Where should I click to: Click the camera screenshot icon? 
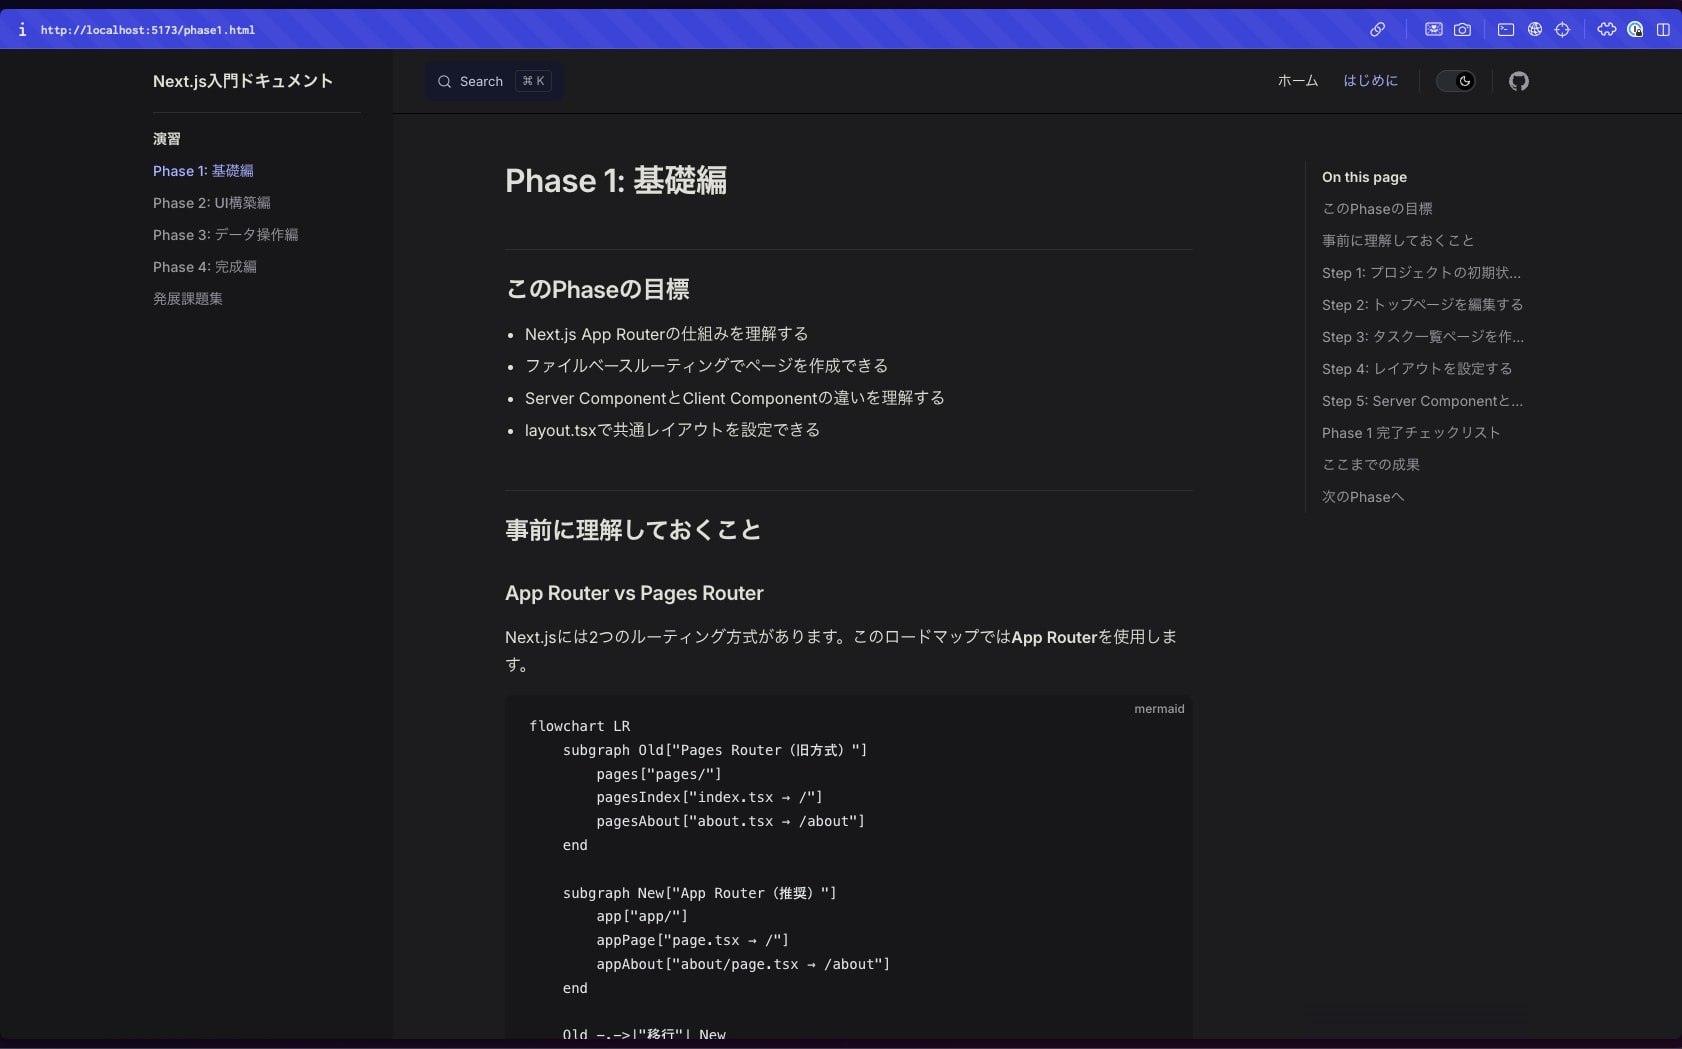click(x=1462, y=30)
